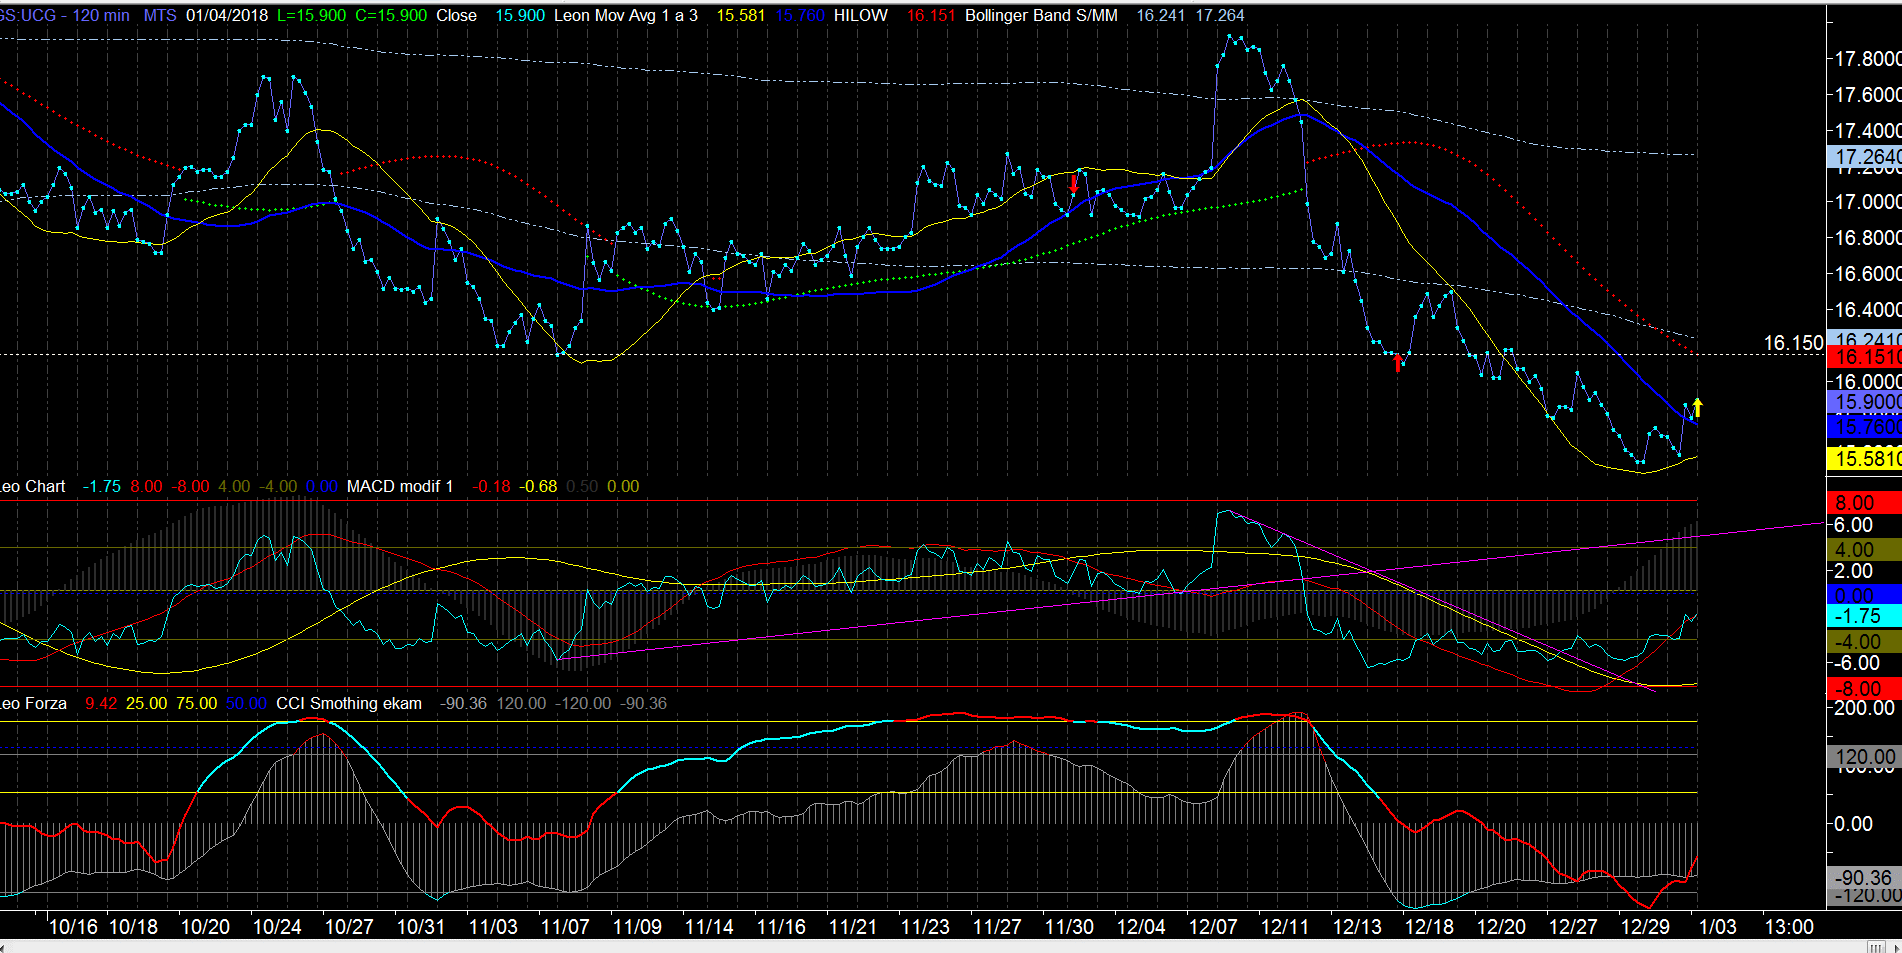Click the yellow up-arrow buy signal marker
The image size is (1902, 953).
tap(1697, 407)
